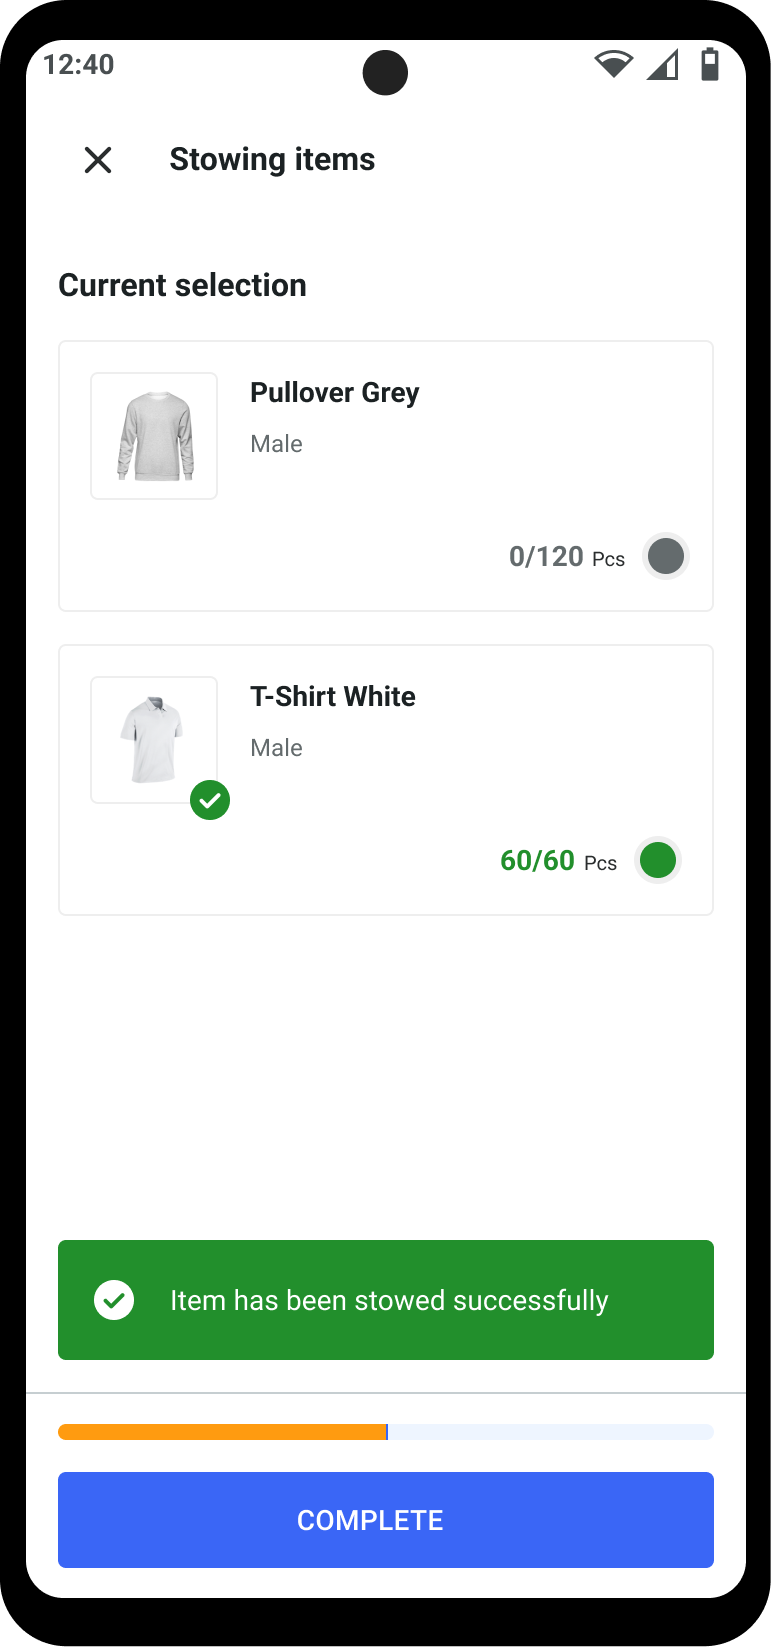Tap the Current selection heading
Image resolution: width=771 pixels, height=1647 pixels.
point(183,286)
